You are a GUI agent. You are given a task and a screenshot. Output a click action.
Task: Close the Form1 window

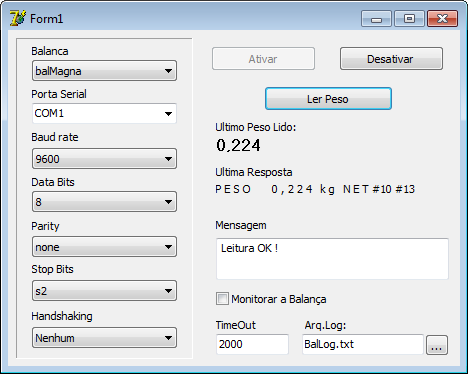click(442, 19)
